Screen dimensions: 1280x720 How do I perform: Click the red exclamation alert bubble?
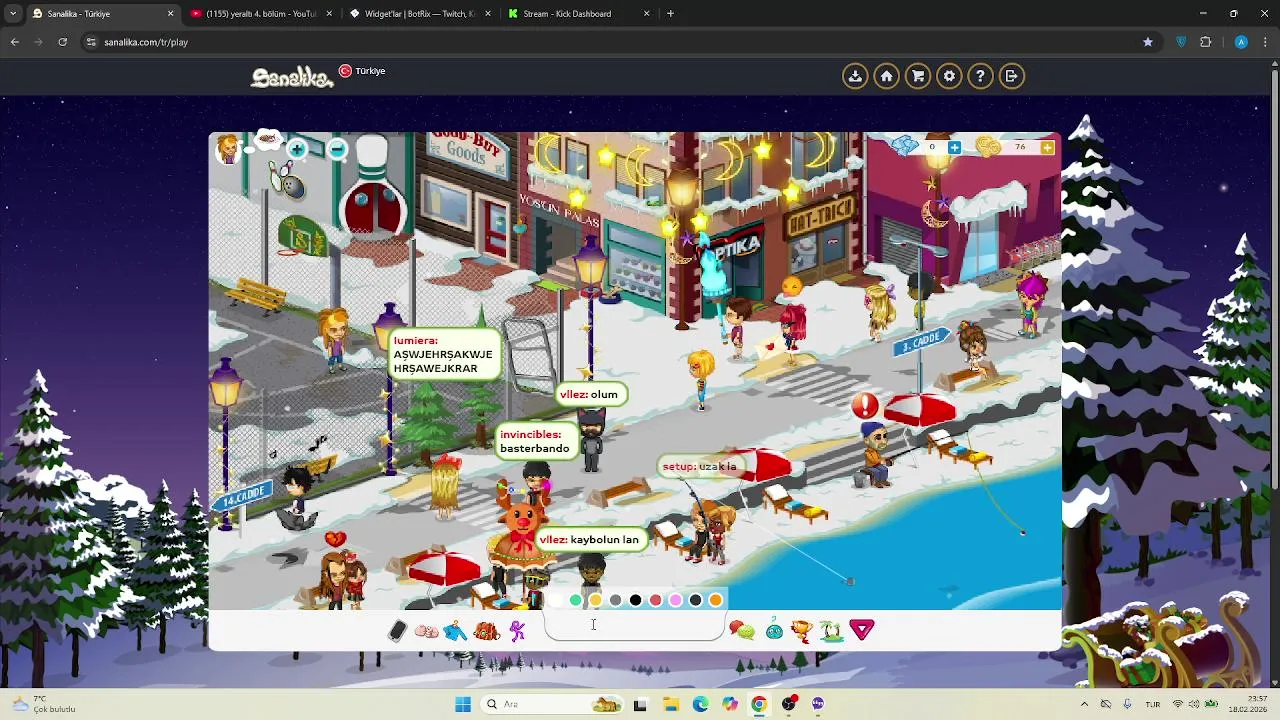(x=865, y=406)
